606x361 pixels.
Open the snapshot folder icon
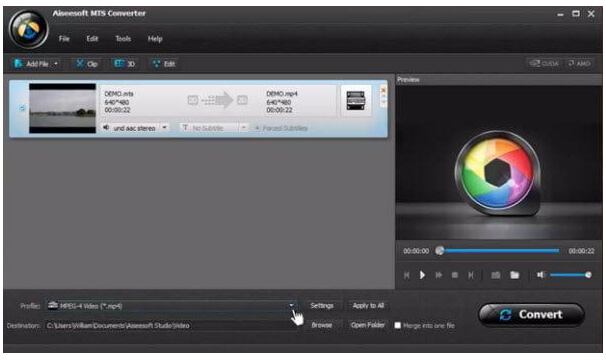point(514,275)
